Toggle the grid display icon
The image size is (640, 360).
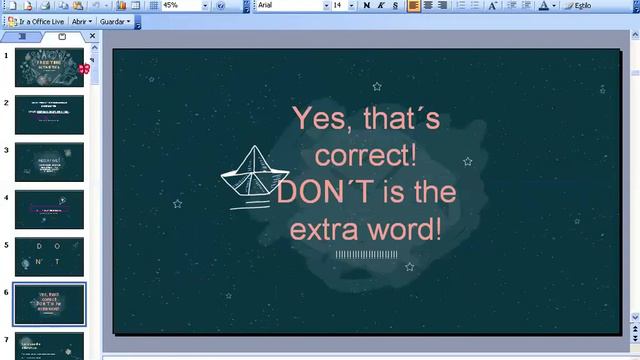click(x=154, y=5)
